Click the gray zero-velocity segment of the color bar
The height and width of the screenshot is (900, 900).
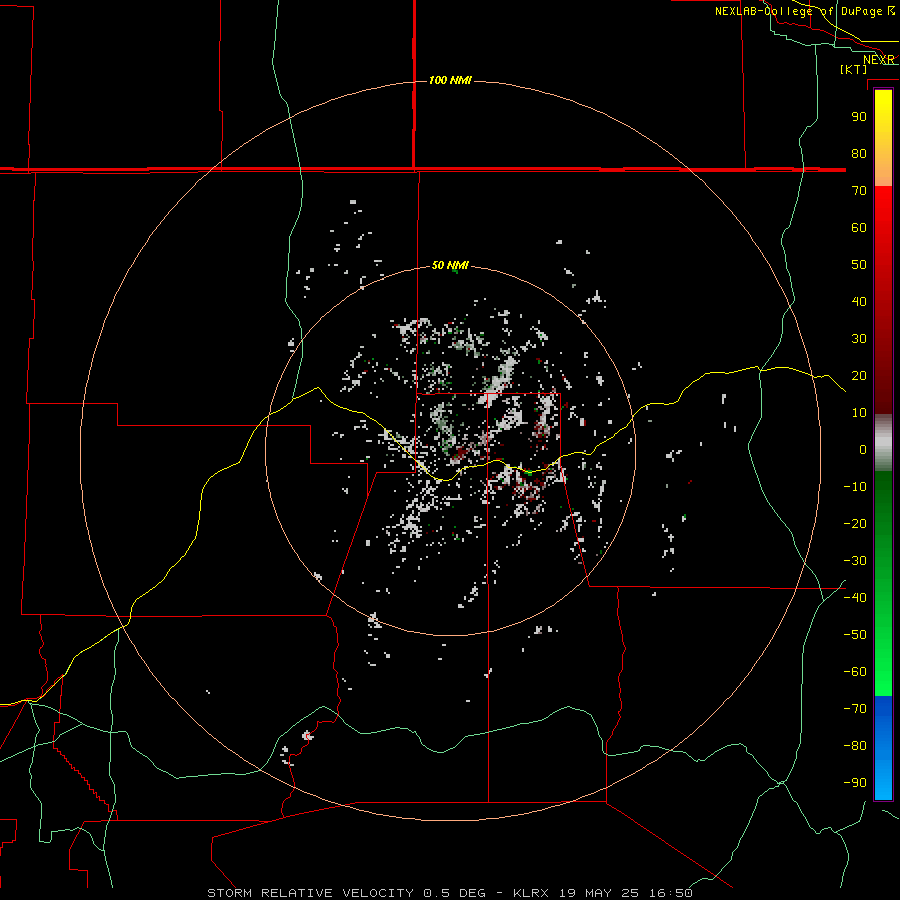coord(883,443)
